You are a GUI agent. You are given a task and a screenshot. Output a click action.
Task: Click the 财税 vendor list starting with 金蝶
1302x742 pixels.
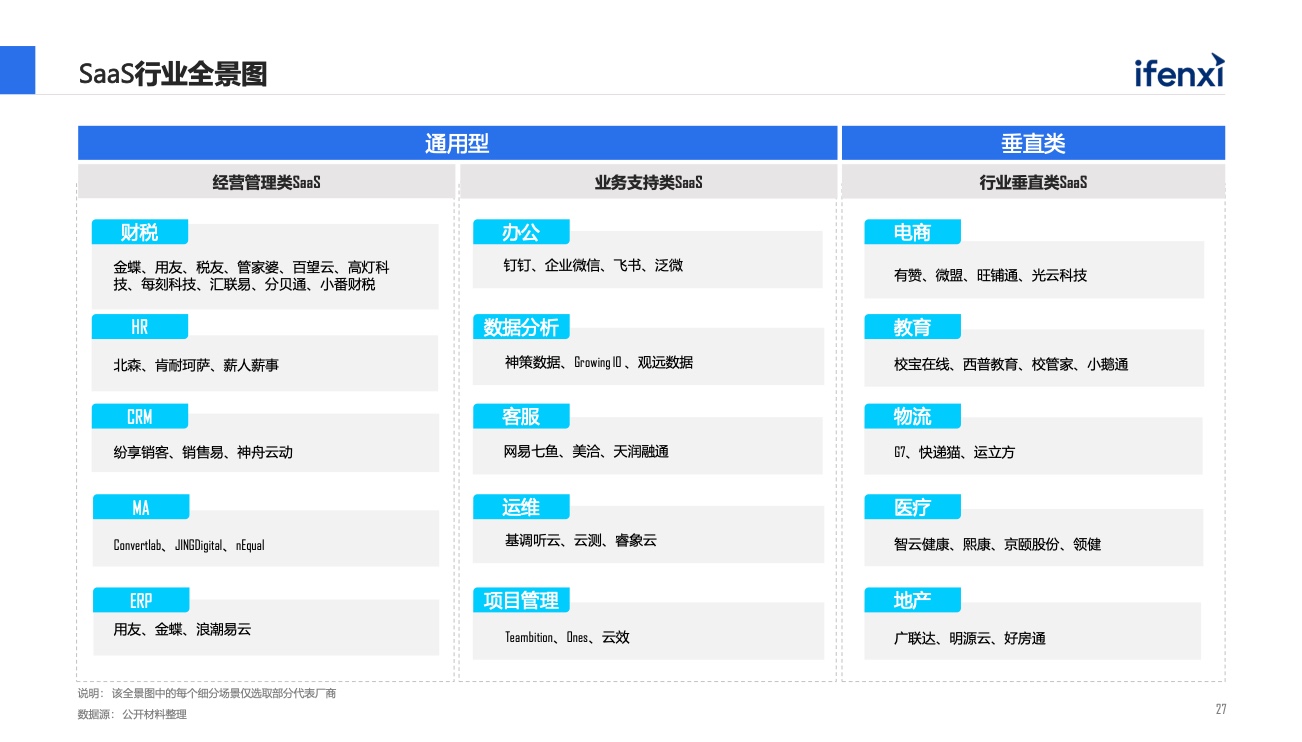[x=251, y=276]
